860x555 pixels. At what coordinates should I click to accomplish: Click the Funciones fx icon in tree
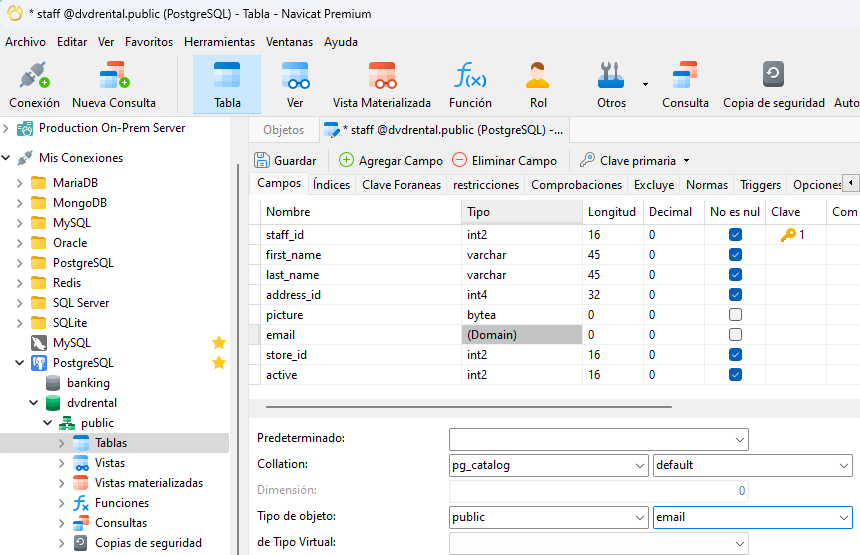81,503
